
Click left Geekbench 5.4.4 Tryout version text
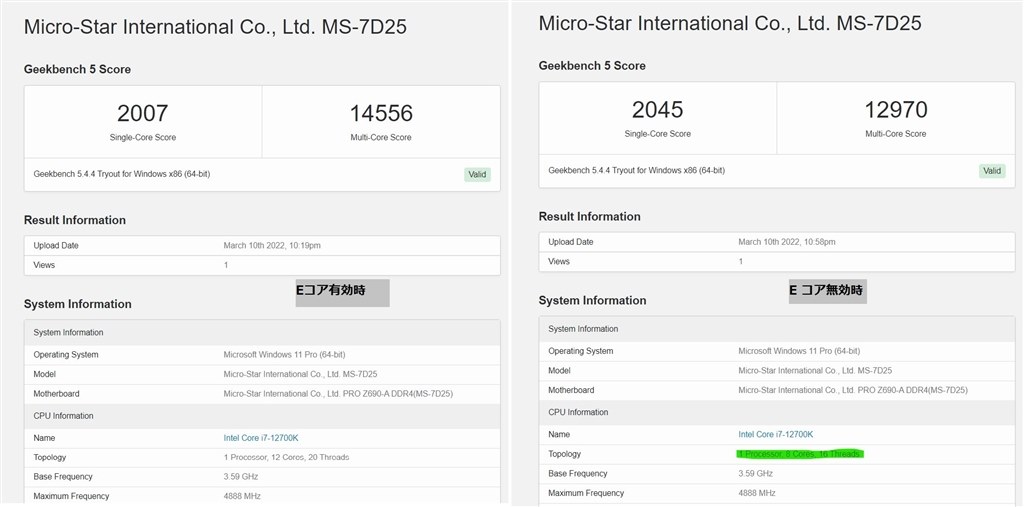[x=121, y=174]
